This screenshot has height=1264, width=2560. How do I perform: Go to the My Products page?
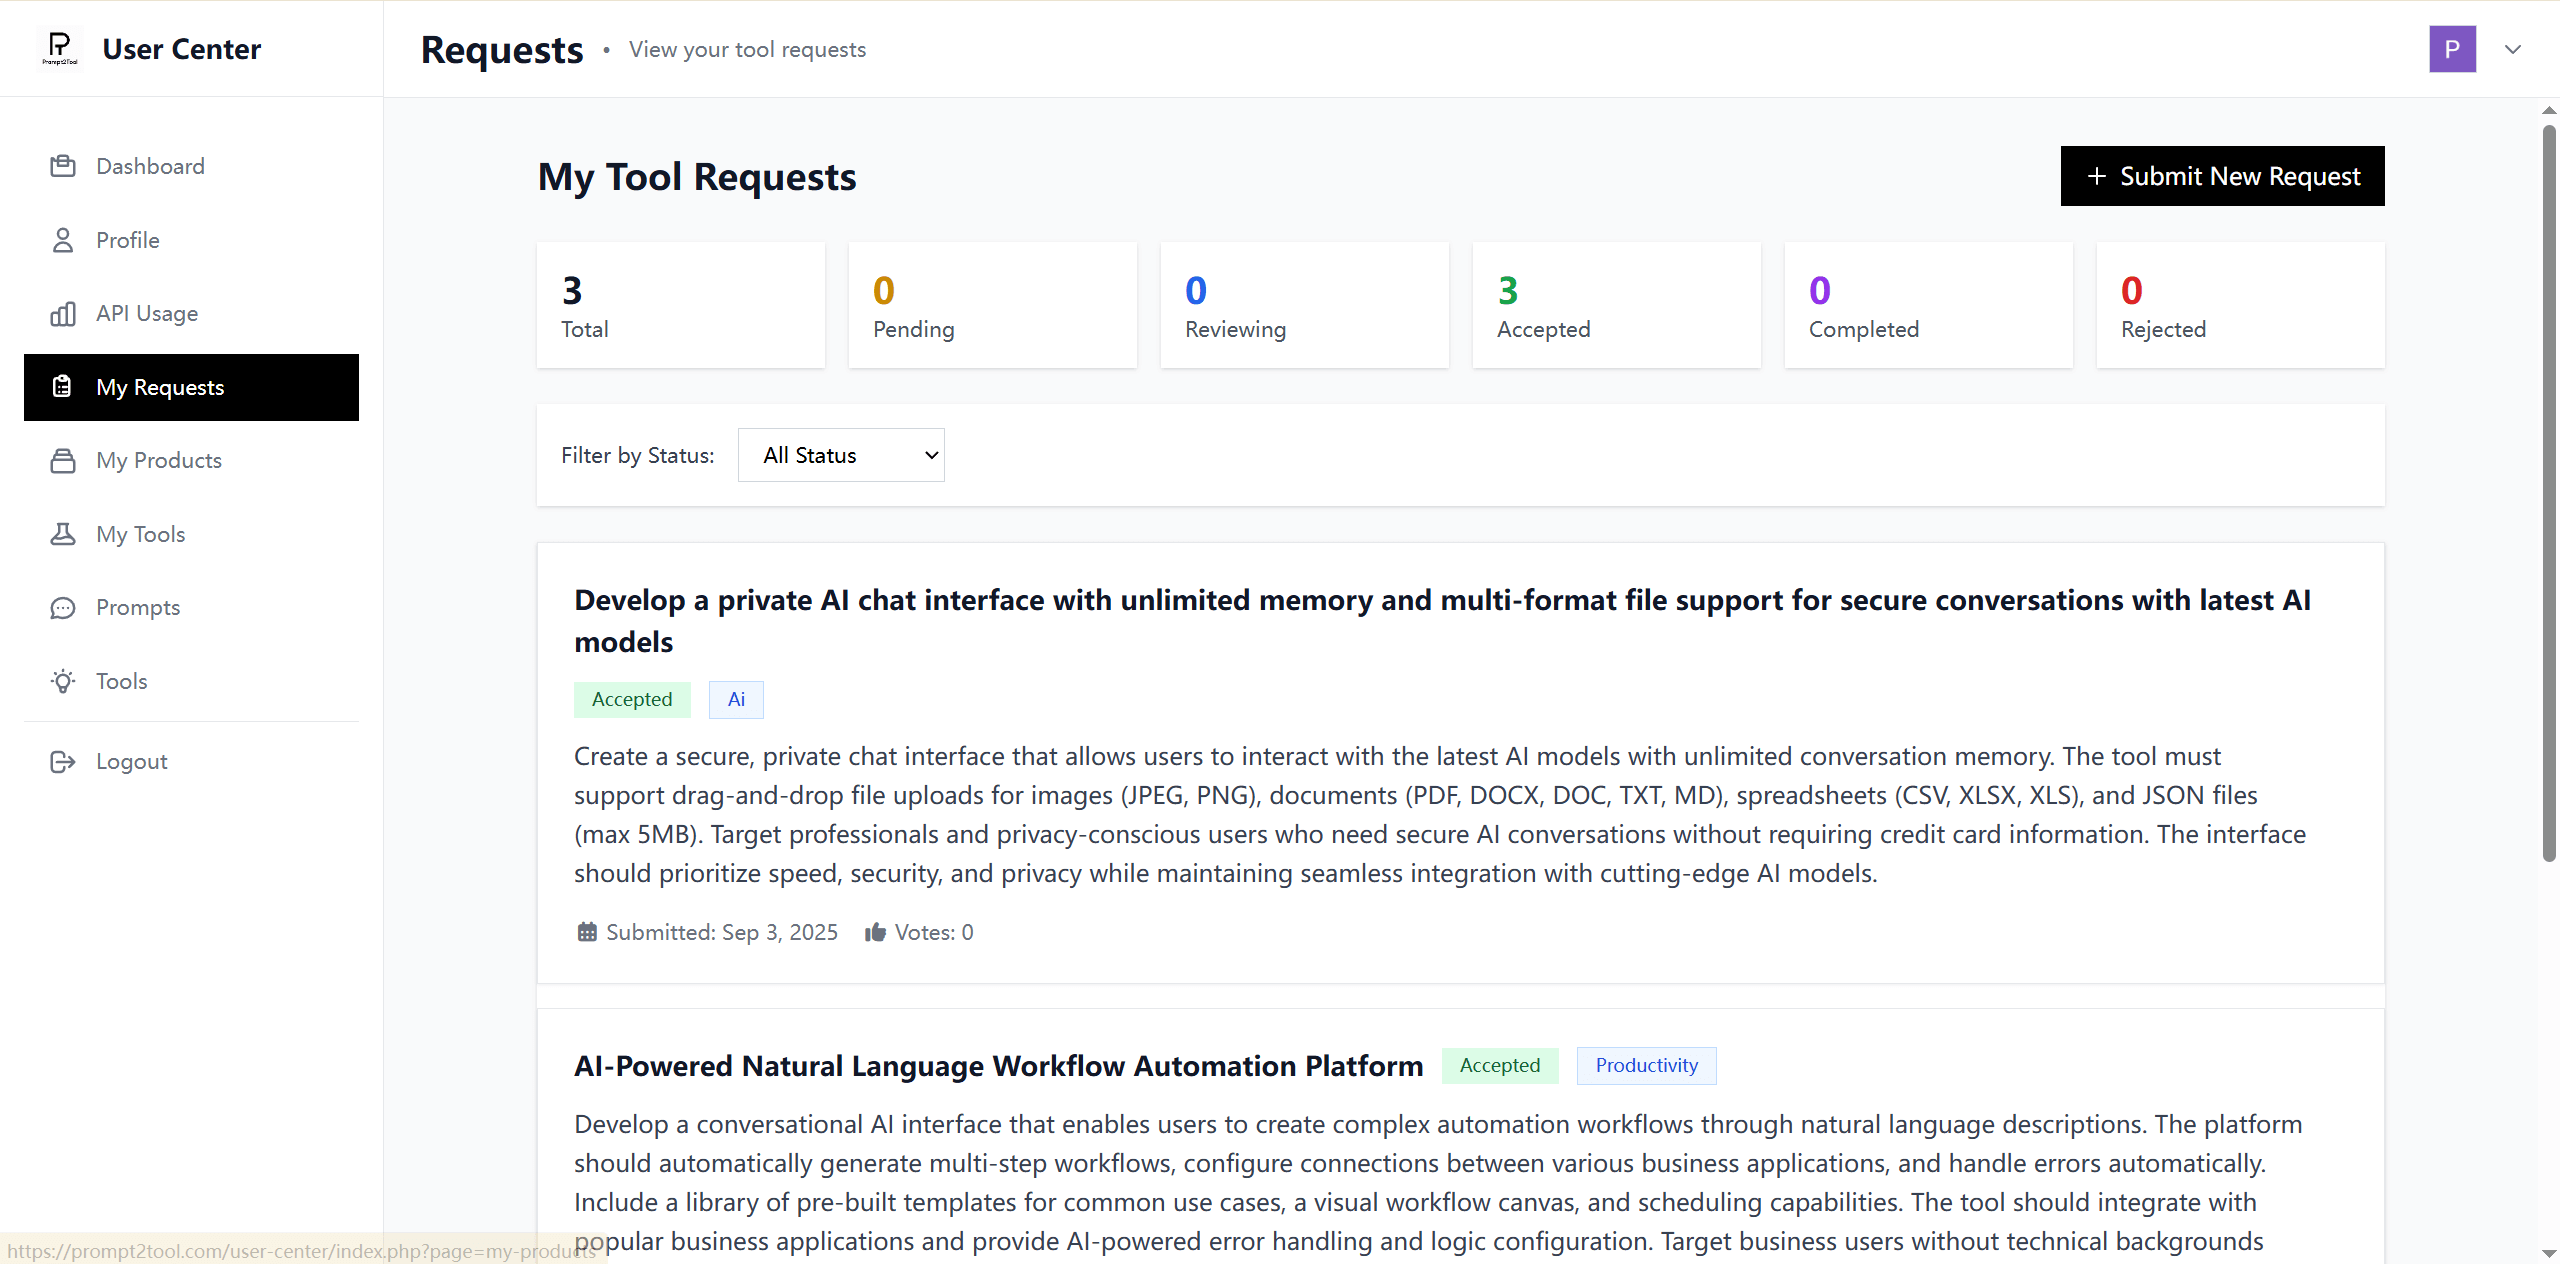(x=159, y=461)
